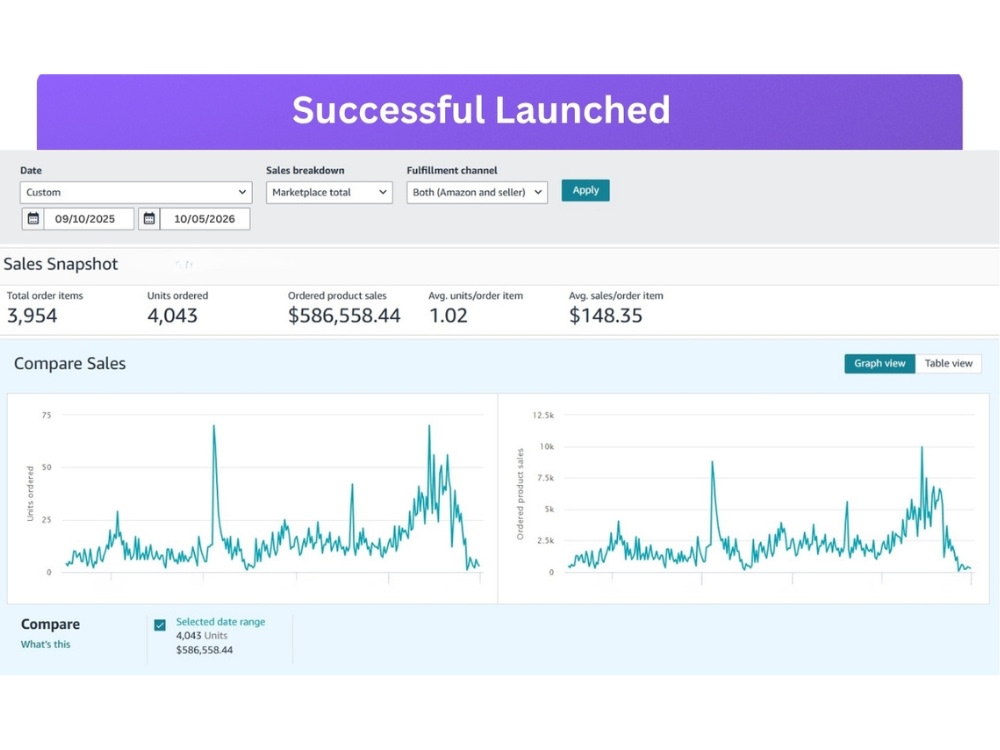Screen dimensions: 1000x750
Task: Edit the start date field 09/10/2025
Action: point(89,219)
